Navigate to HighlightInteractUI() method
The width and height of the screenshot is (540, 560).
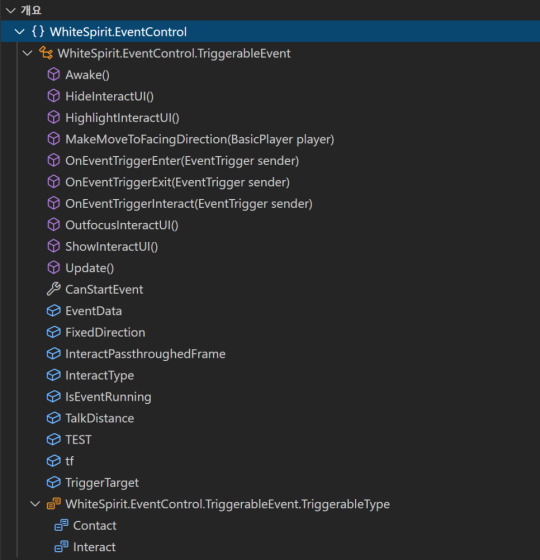[x=122, y=118]
